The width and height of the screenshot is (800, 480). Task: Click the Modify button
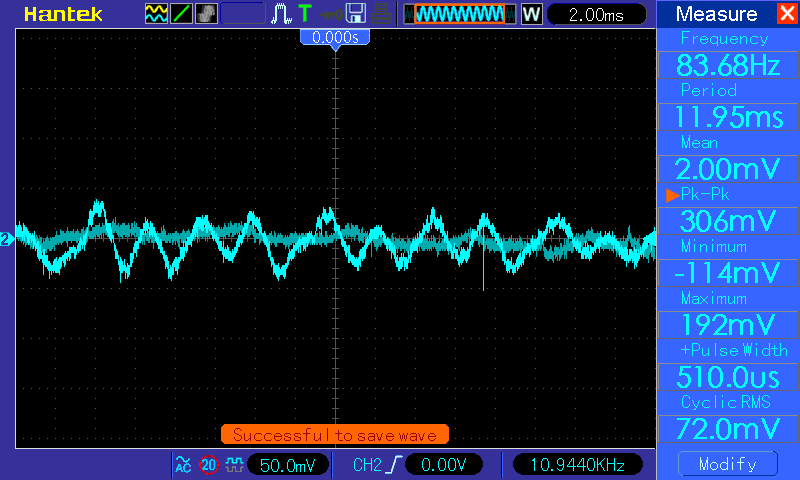click(x=728, y=464)
